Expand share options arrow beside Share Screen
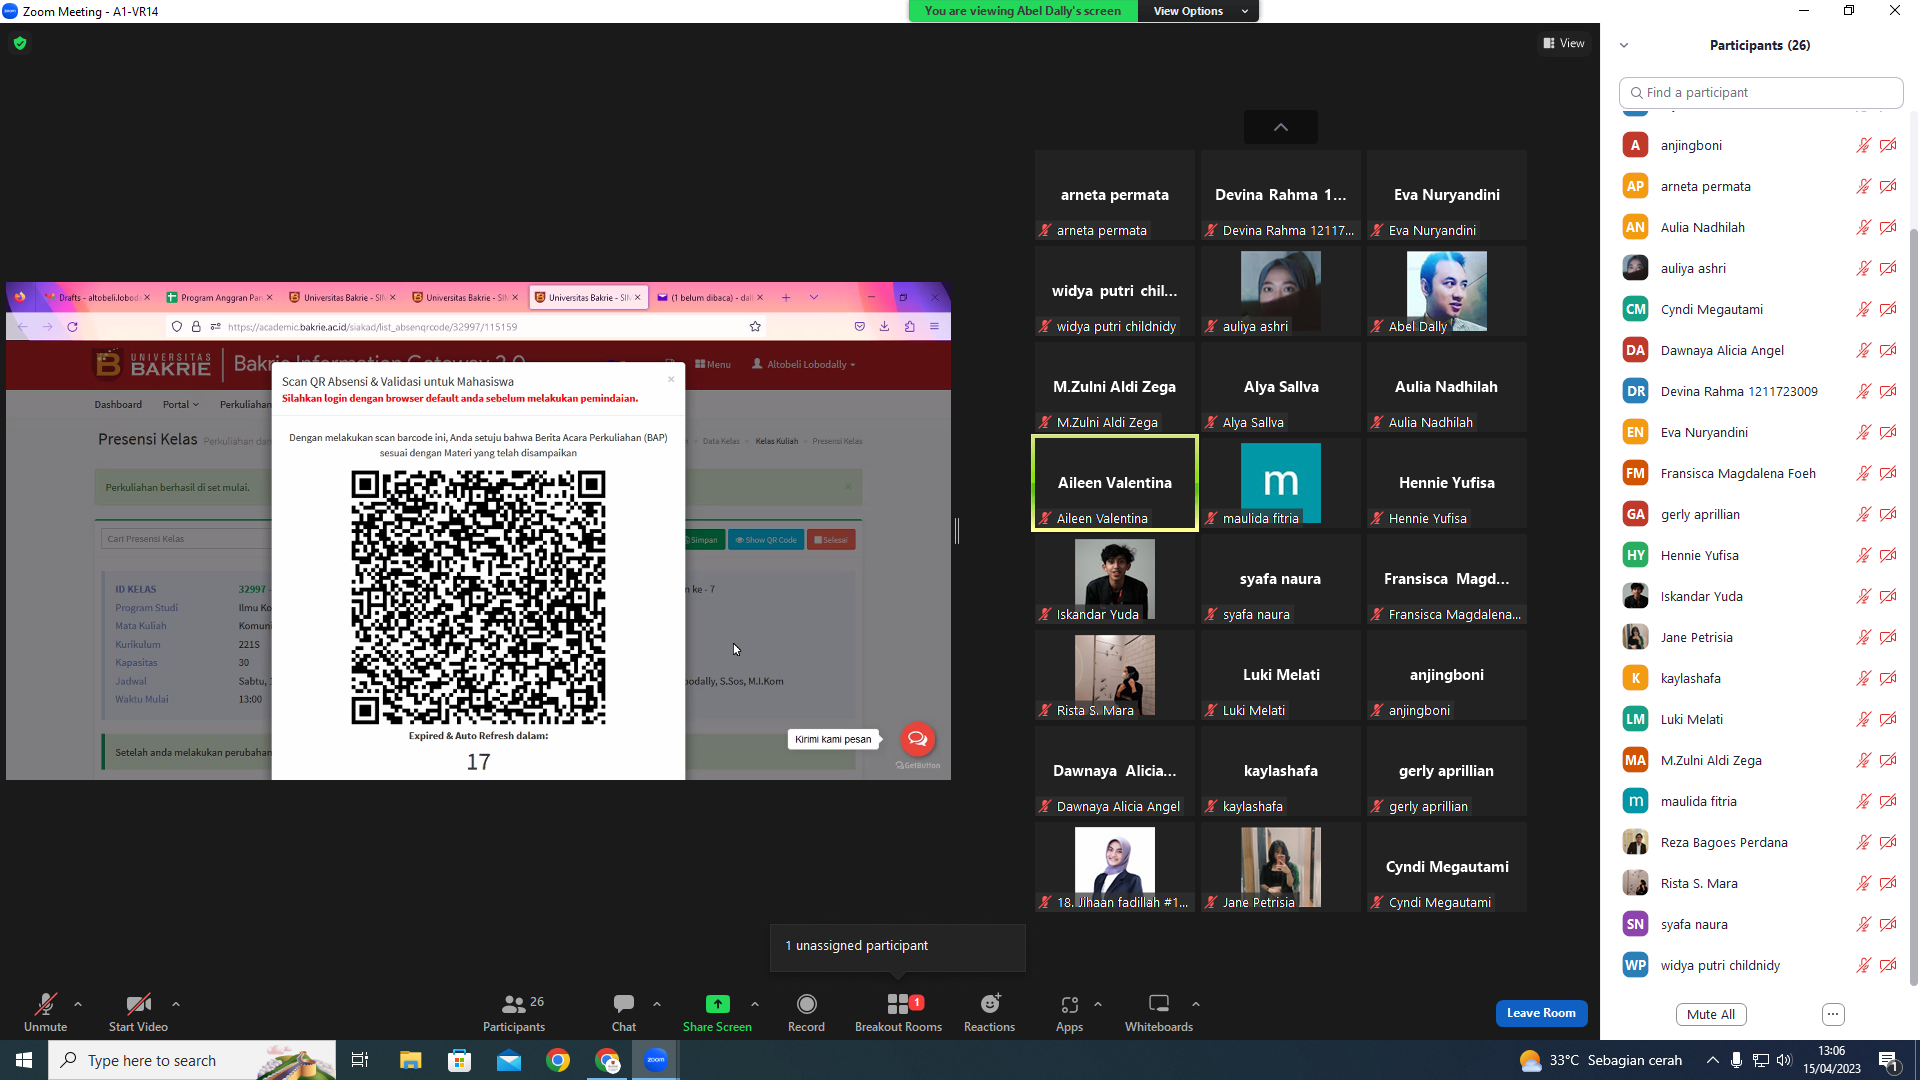This screenshot has height=1080, width=1920. click(x=755, y=1004)
